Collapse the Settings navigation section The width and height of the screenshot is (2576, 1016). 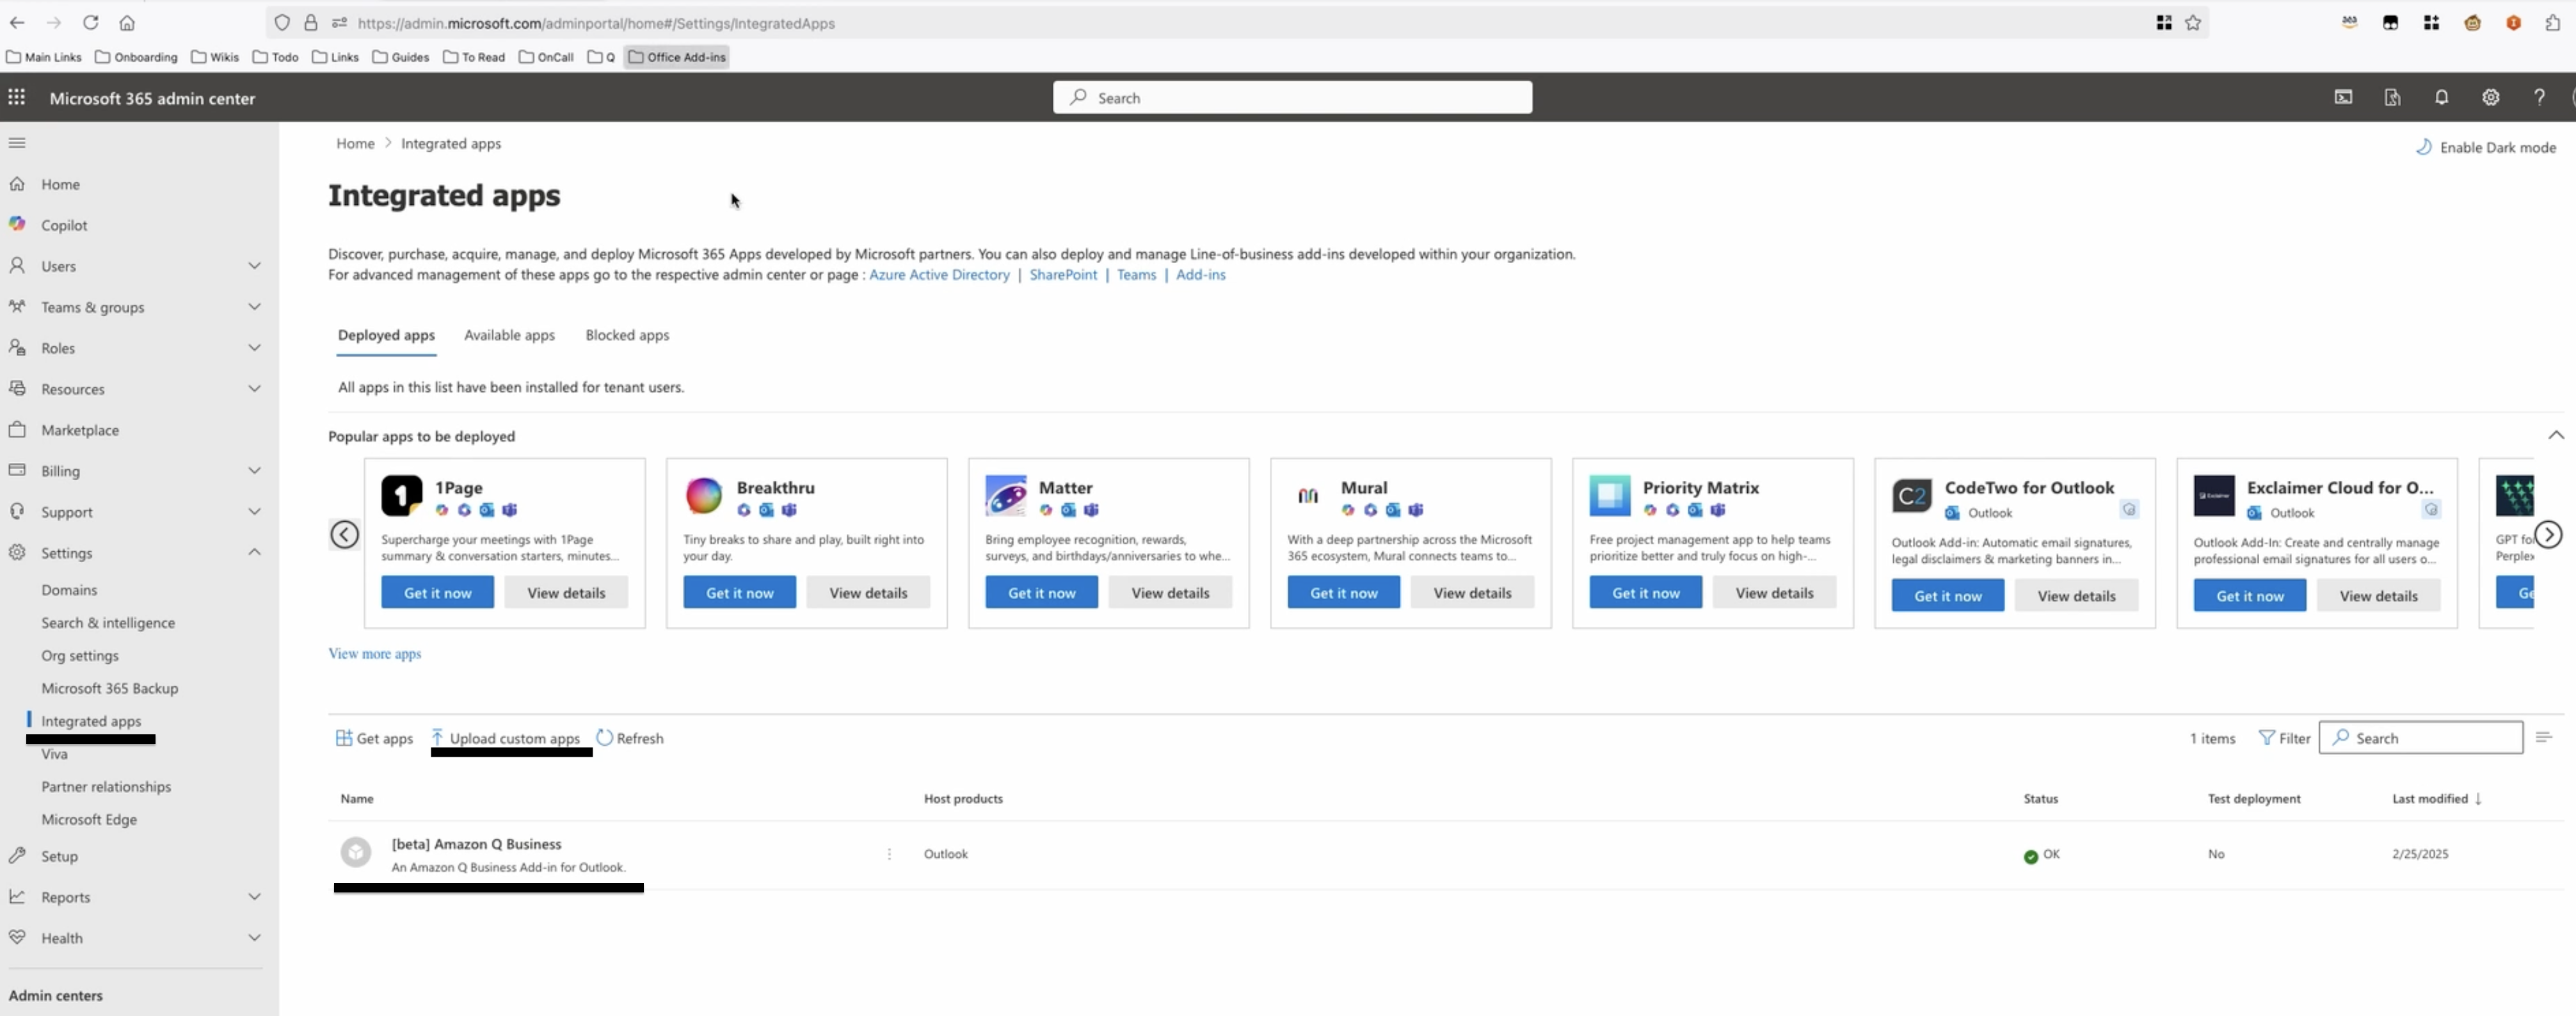[254, 552]
